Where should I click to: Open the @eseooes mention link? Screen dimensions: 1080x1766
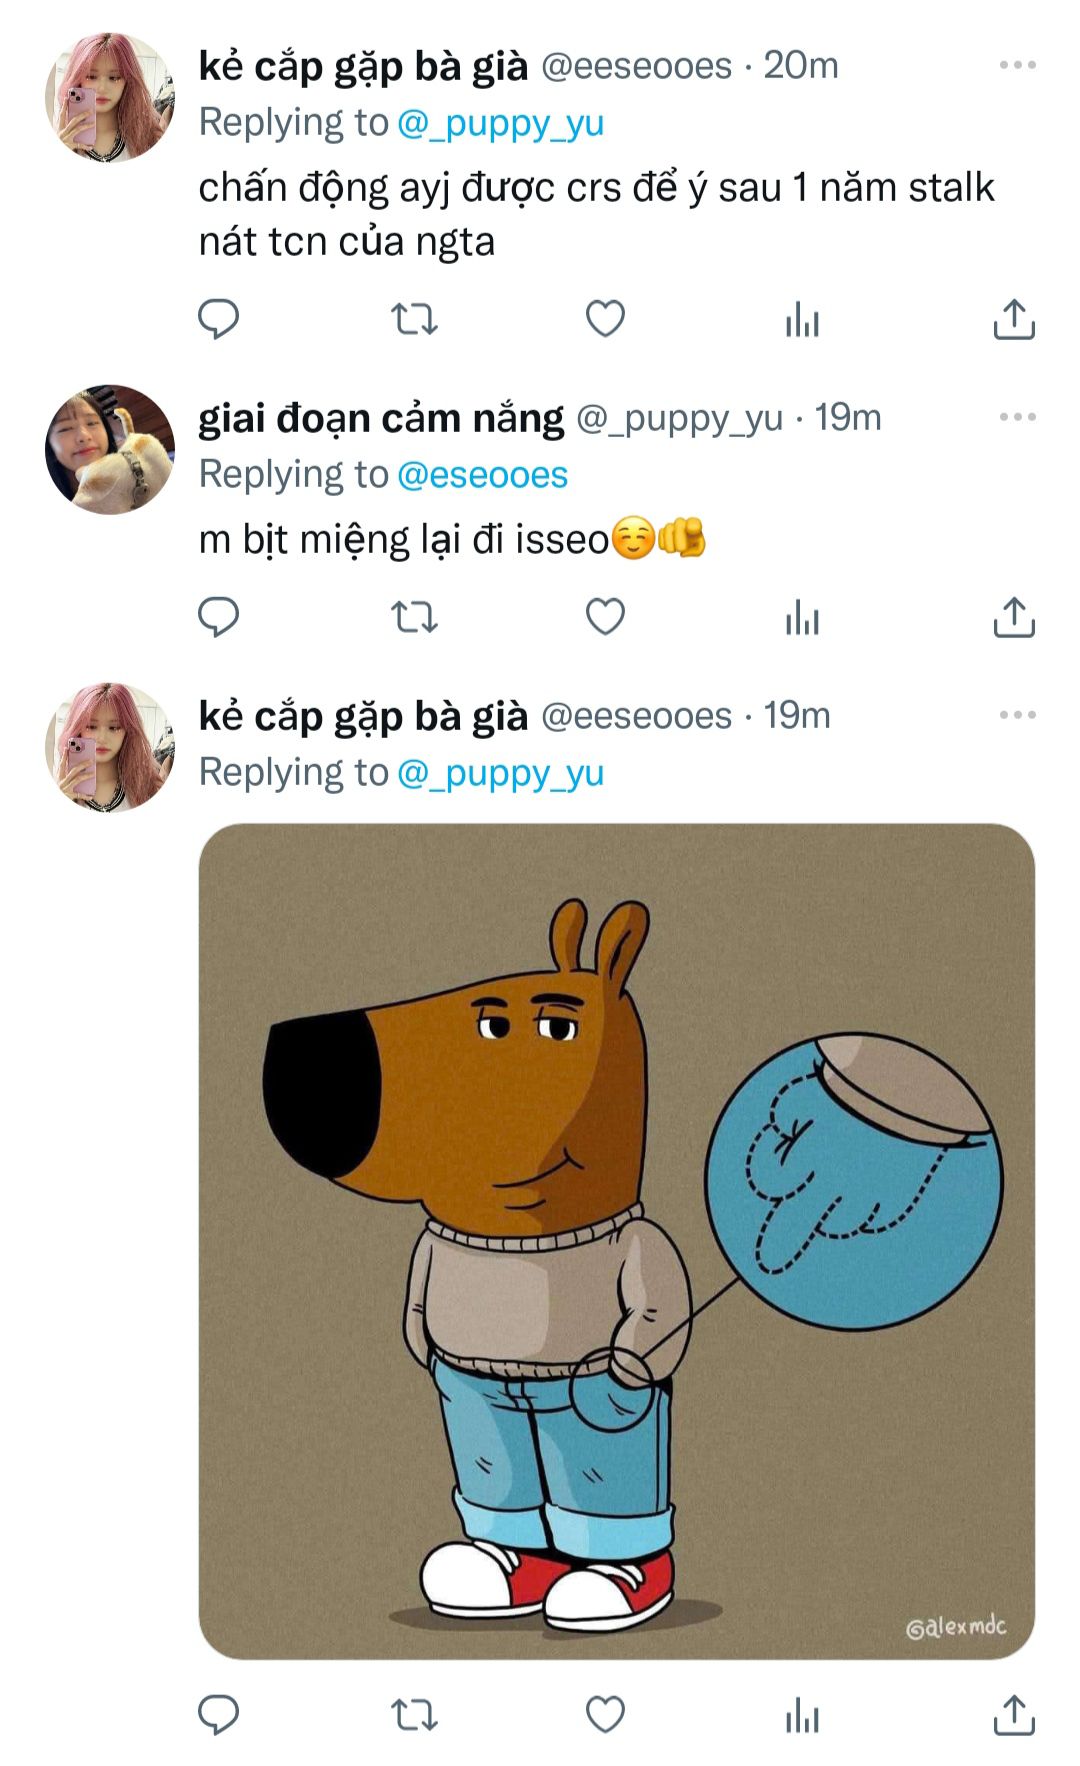482,475
